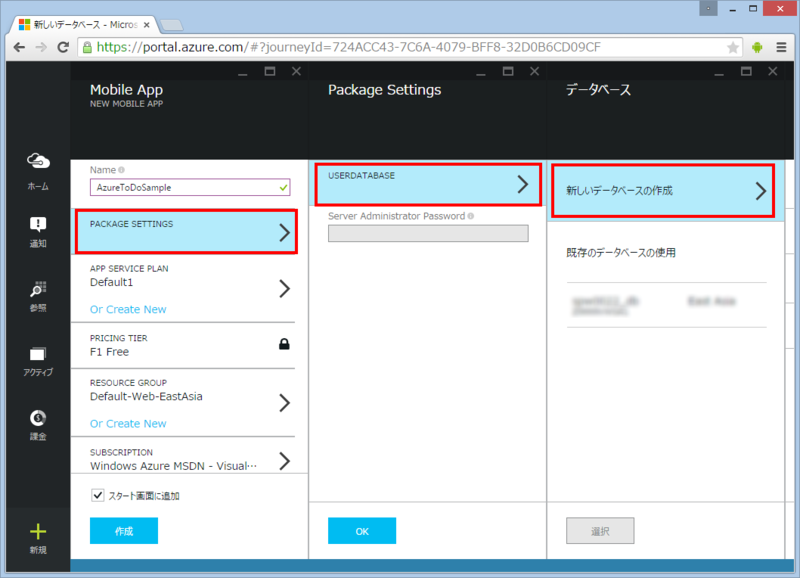The height and width of the screenshot is (578, 800).
Task: Toggle スタート画面に追加 checkbox
Action: [97, 495]
